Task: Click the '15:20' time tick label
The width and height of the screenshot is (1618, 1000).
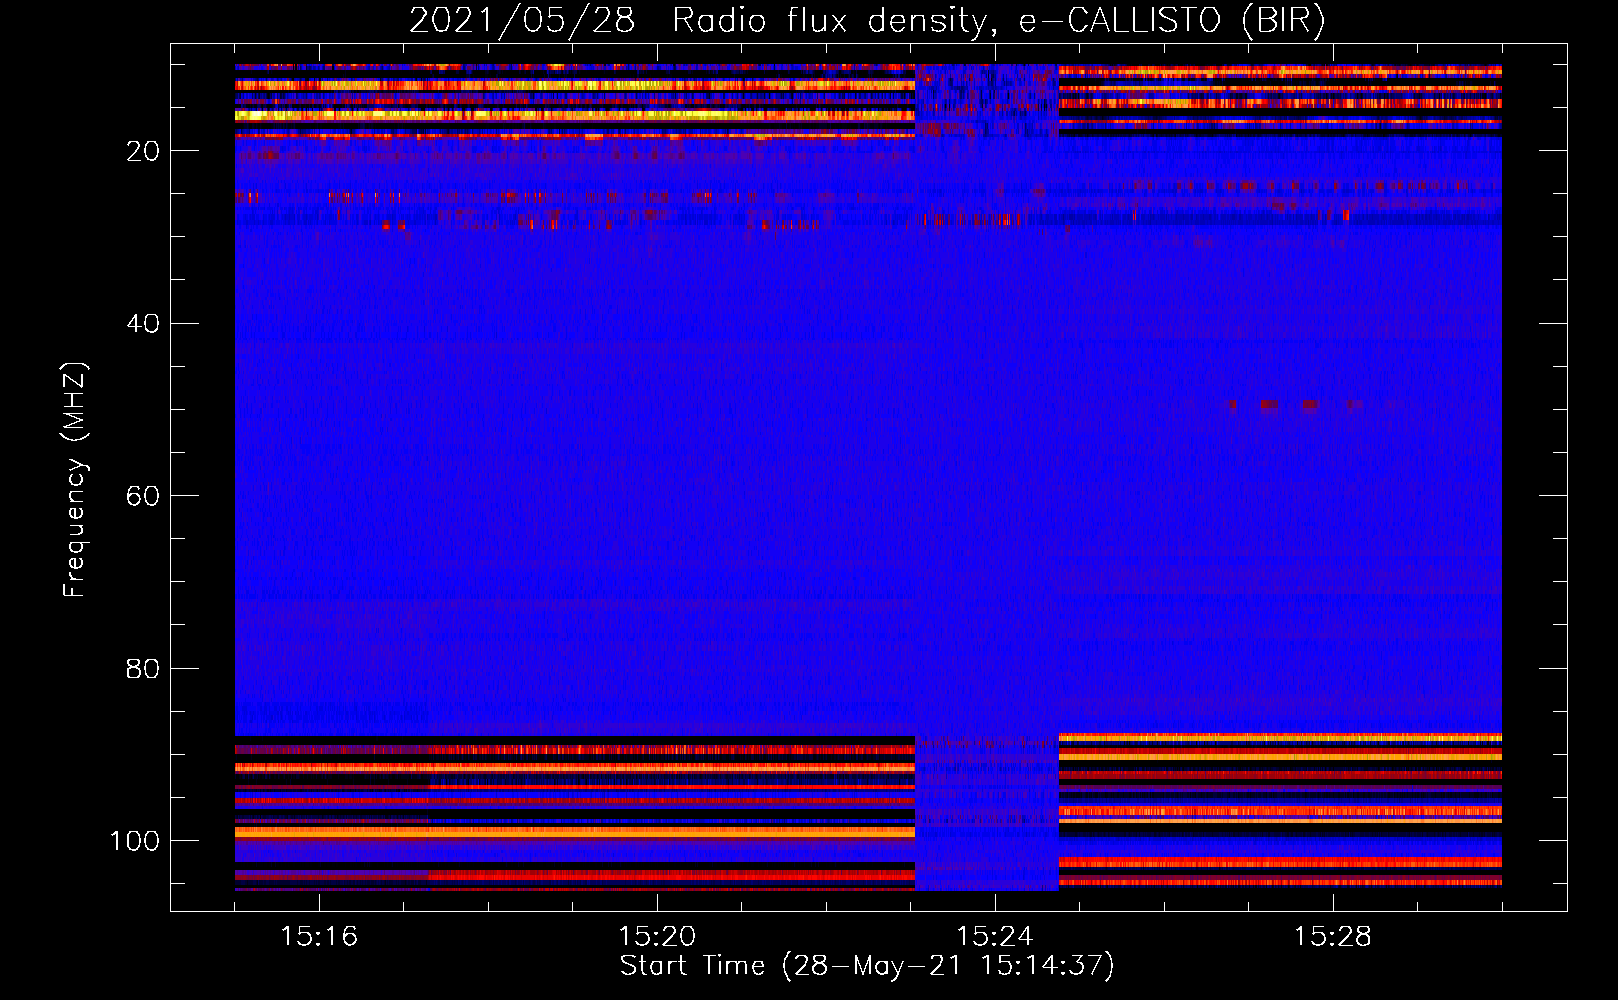Action: point(657,936)
